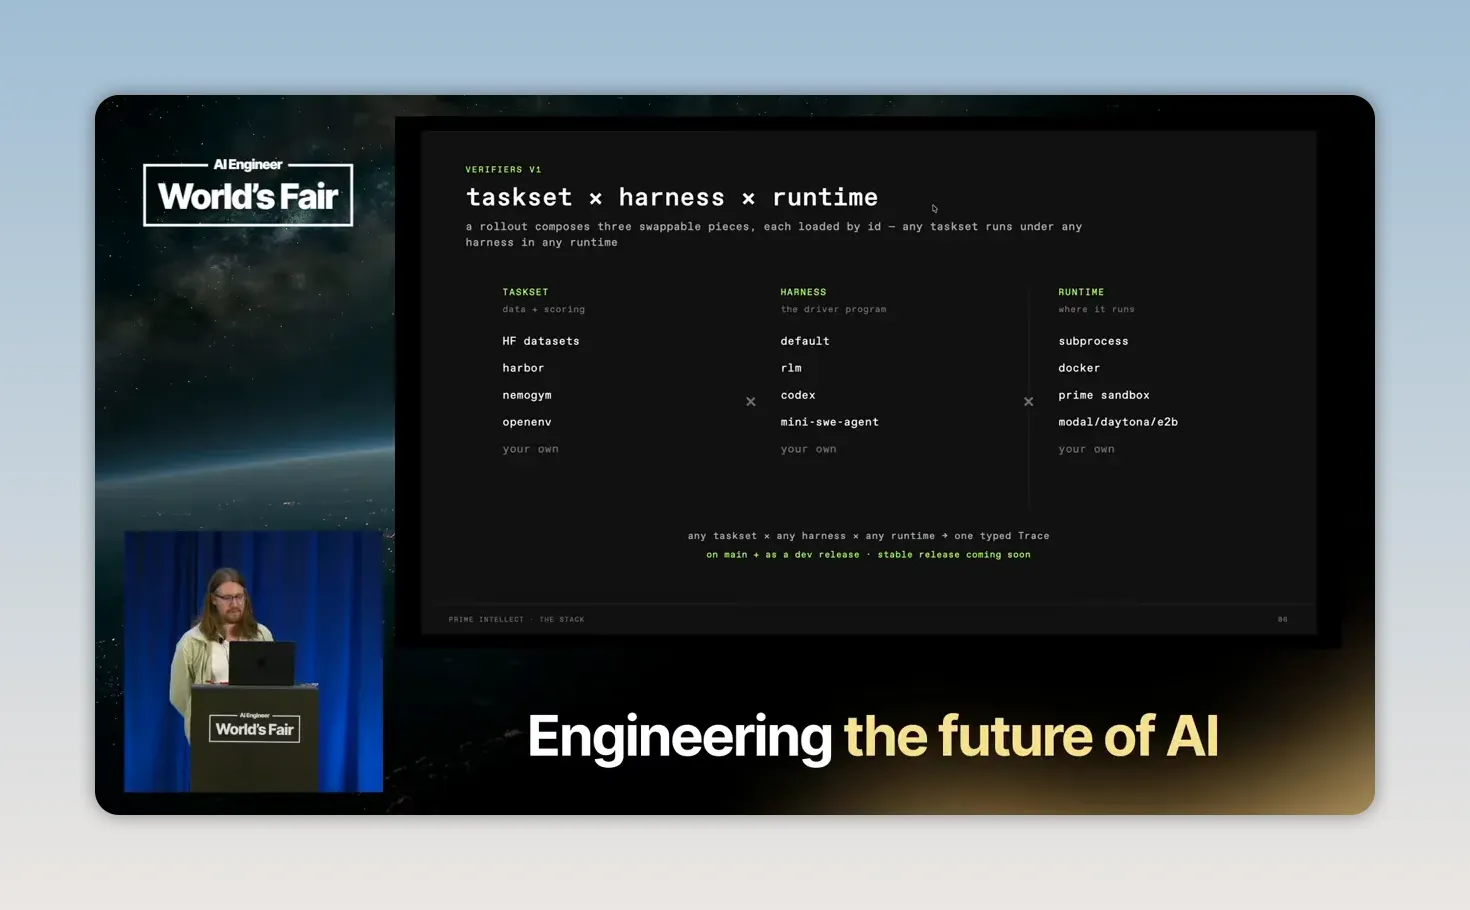The image size is (1470, 910).
Task: Click the slide description paragraph about rollouts
Action: coord(774,234)
